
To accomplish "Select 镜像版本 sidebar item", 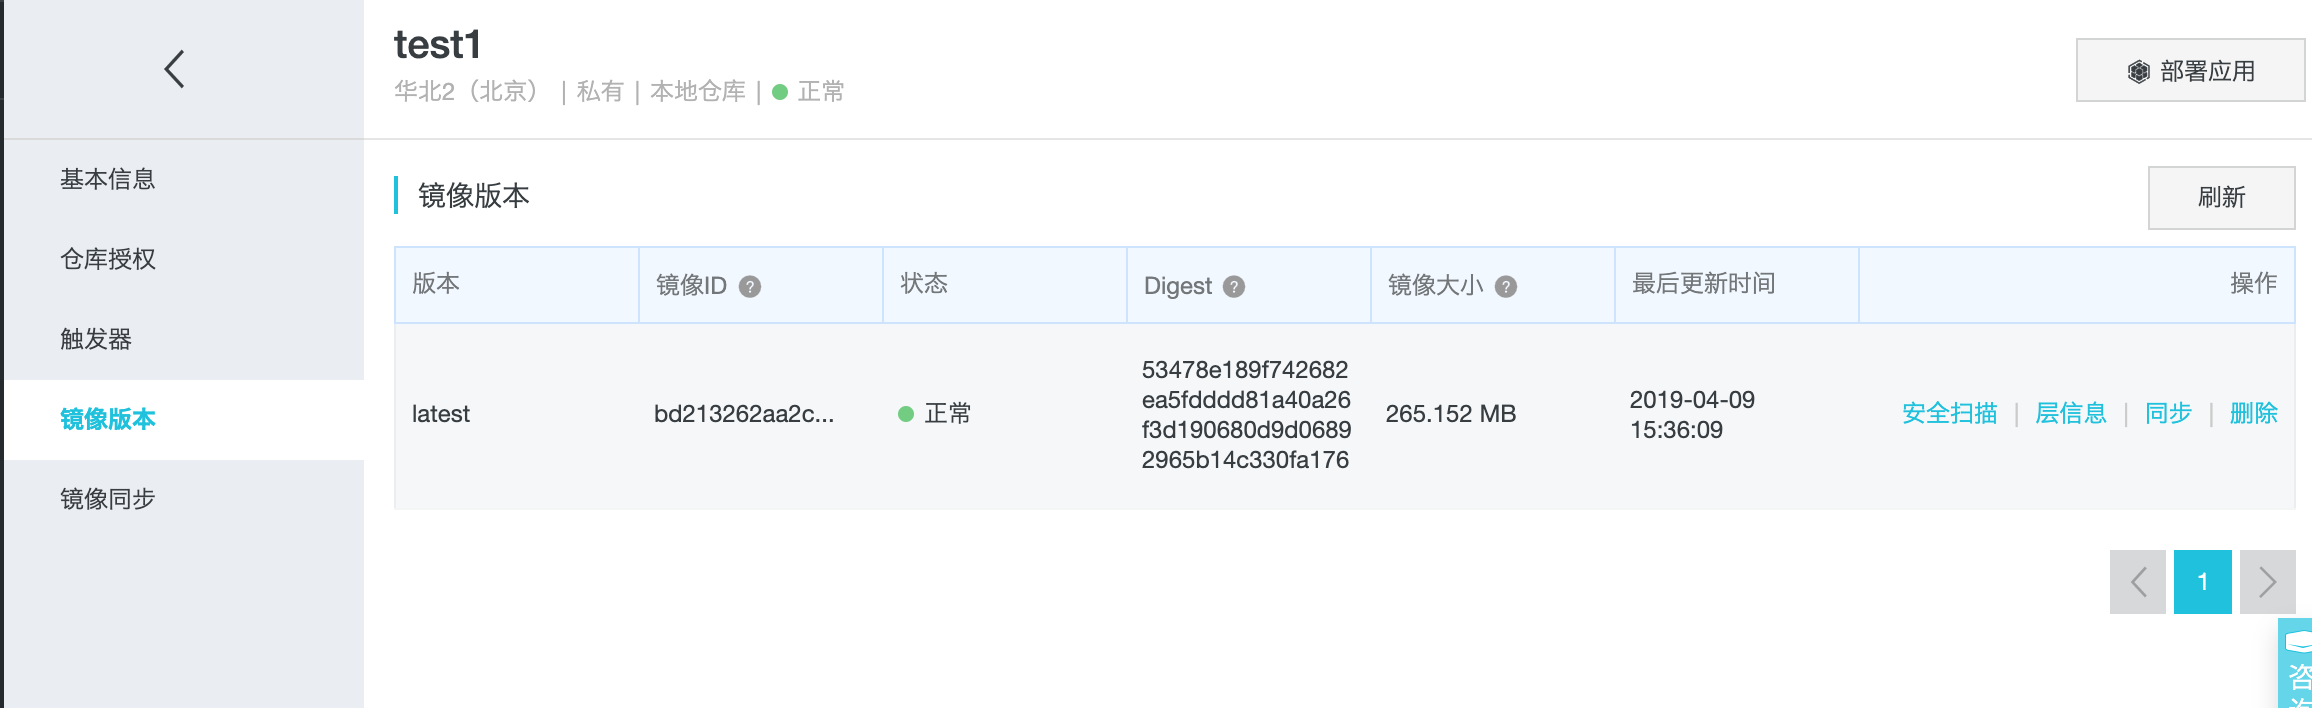I will (108, 419).
